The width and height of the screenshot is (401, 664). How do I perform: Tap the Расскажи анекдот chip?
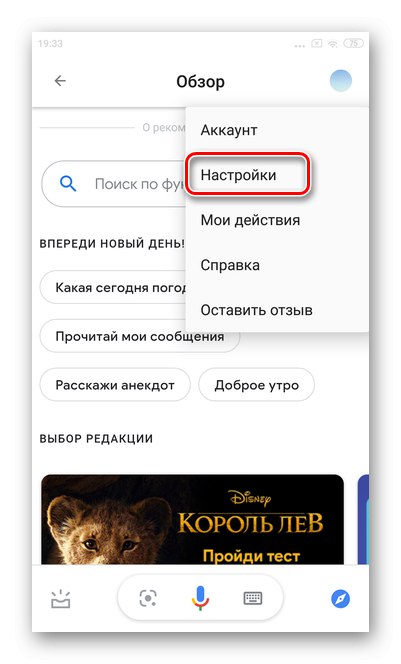pos(115,385)
